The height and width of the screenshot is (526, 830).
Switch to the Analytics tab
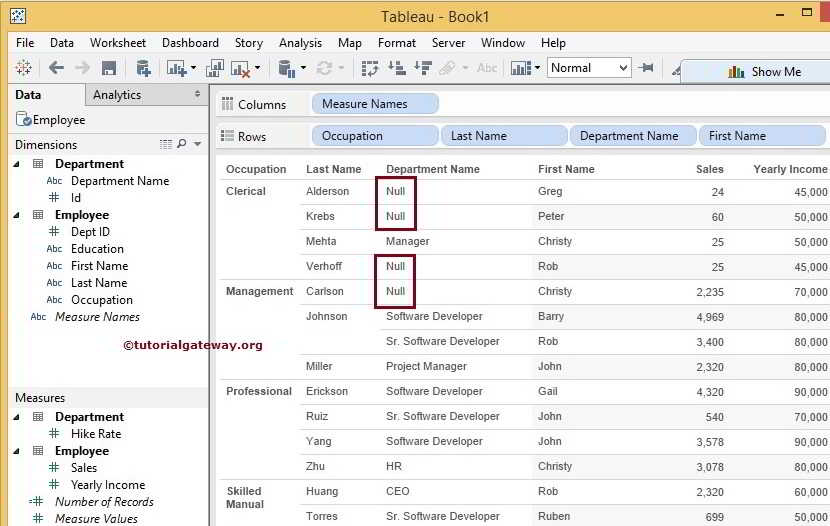[x=117, y=95]
